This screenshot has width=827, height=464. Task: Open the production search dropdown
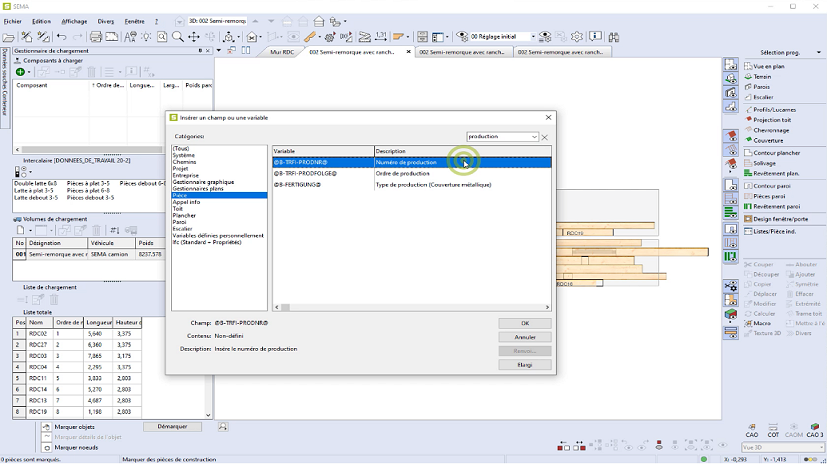click(x=535, y=137)
